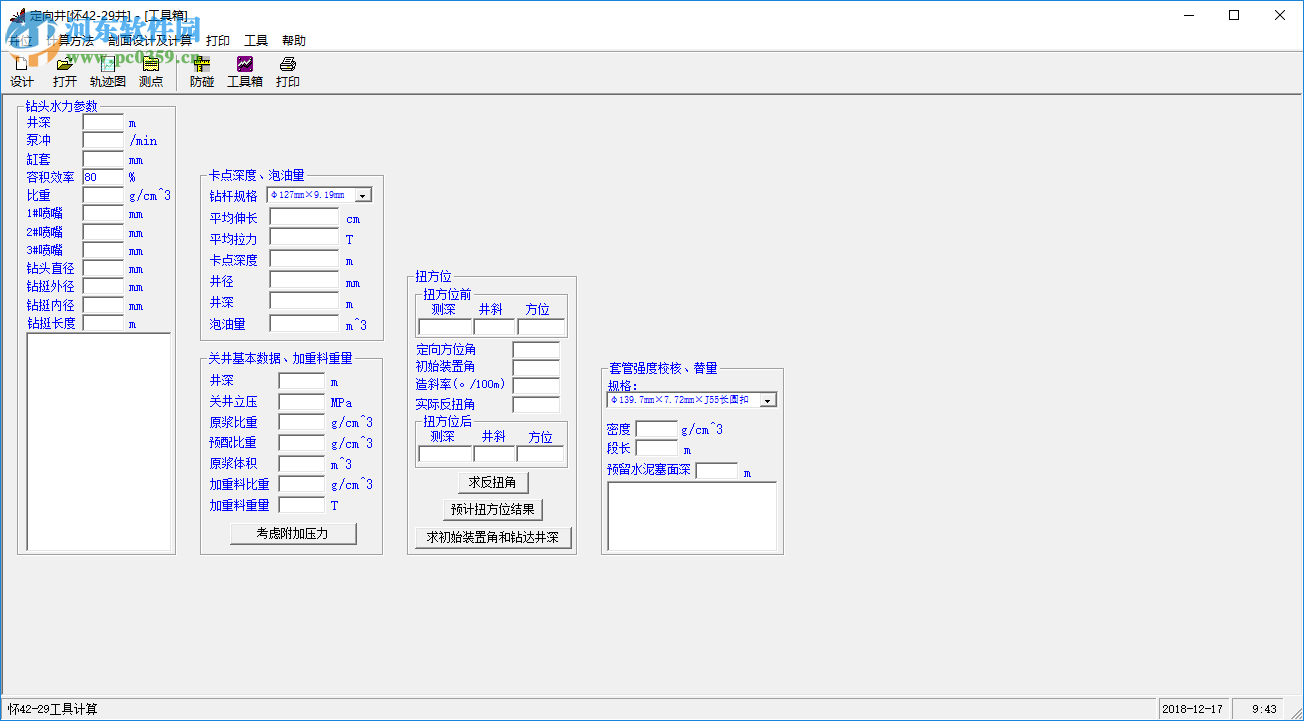Focus the 井斜 field under 扭方位后
This screenshot has width=1304, height=721.
(494, 454)
